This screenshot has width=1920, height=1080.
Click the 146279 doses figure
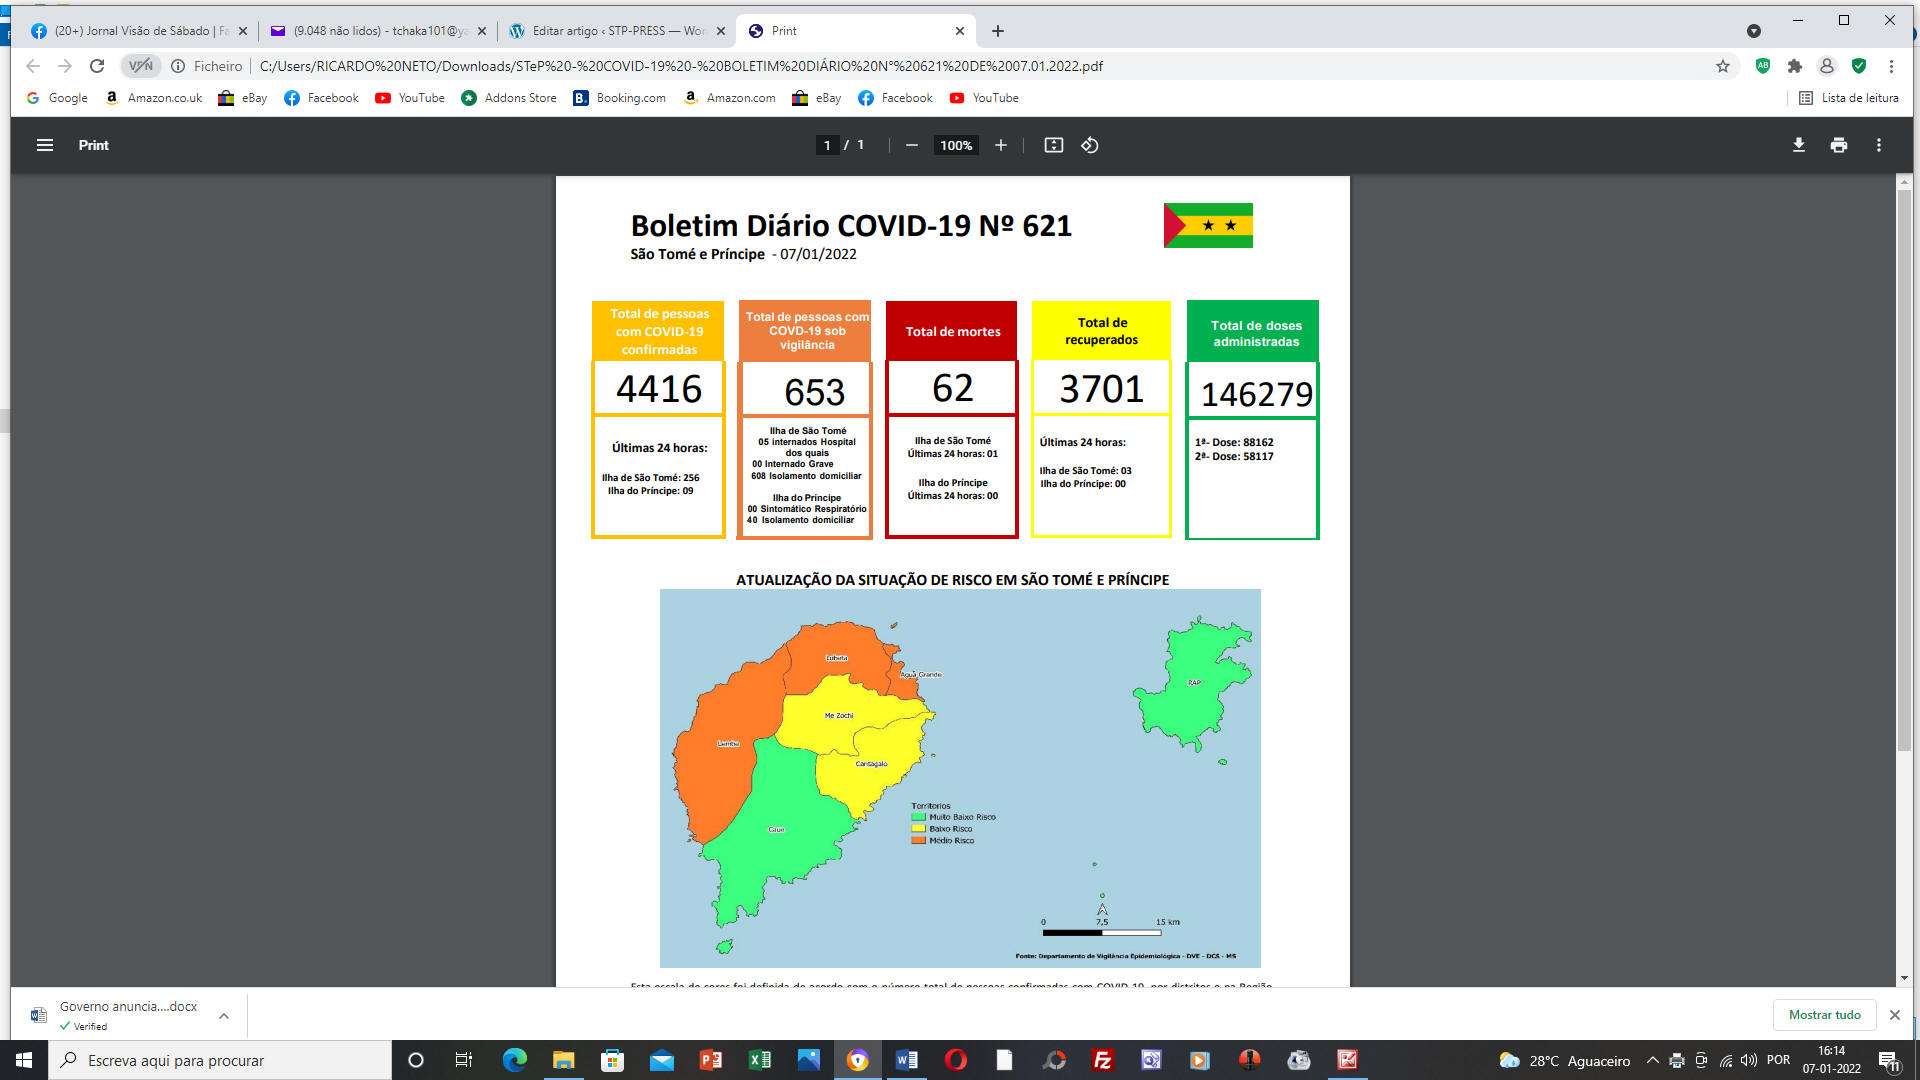(1256, 394)
